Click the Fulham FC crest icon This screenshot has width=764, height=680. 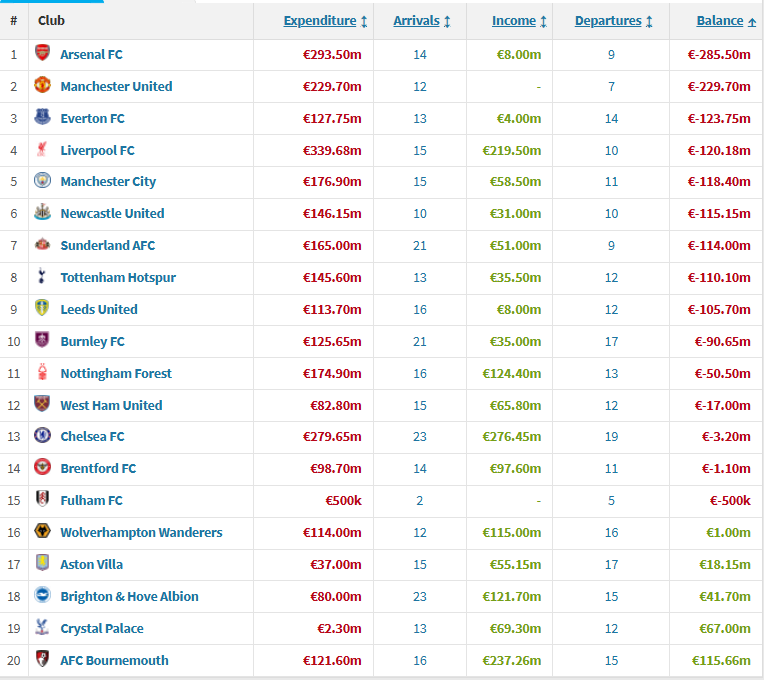click(x=42, y=499)
